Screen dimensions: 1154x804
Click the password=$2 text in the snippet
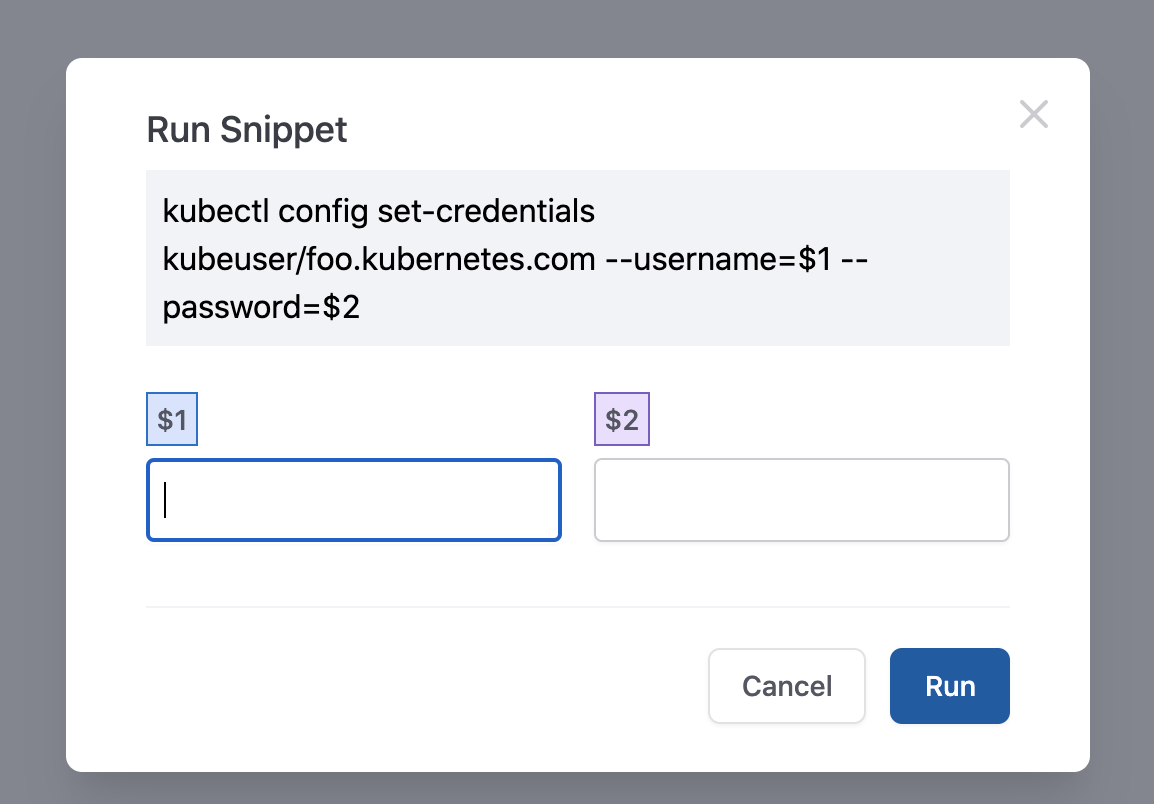pyautogui.click(x=261, y=307)
